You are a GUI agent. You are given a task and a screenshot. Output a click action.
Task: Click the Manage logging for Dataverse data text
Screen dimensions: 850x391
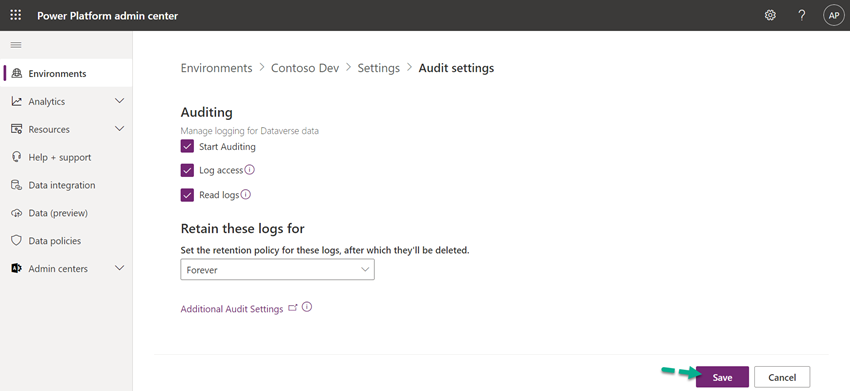[249, 131]
